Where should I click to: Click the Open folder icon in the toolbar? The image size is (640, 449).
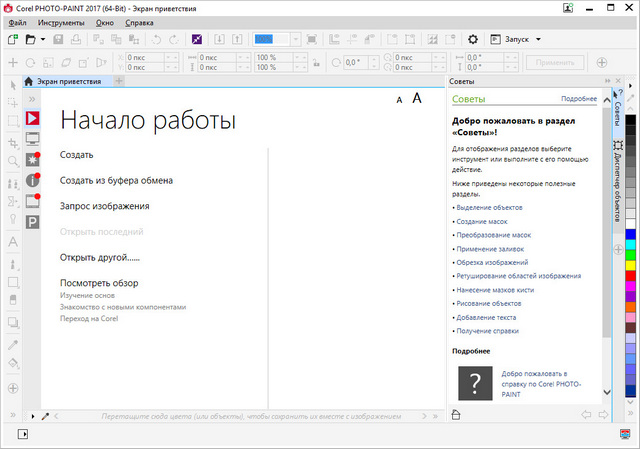[31, 39]
